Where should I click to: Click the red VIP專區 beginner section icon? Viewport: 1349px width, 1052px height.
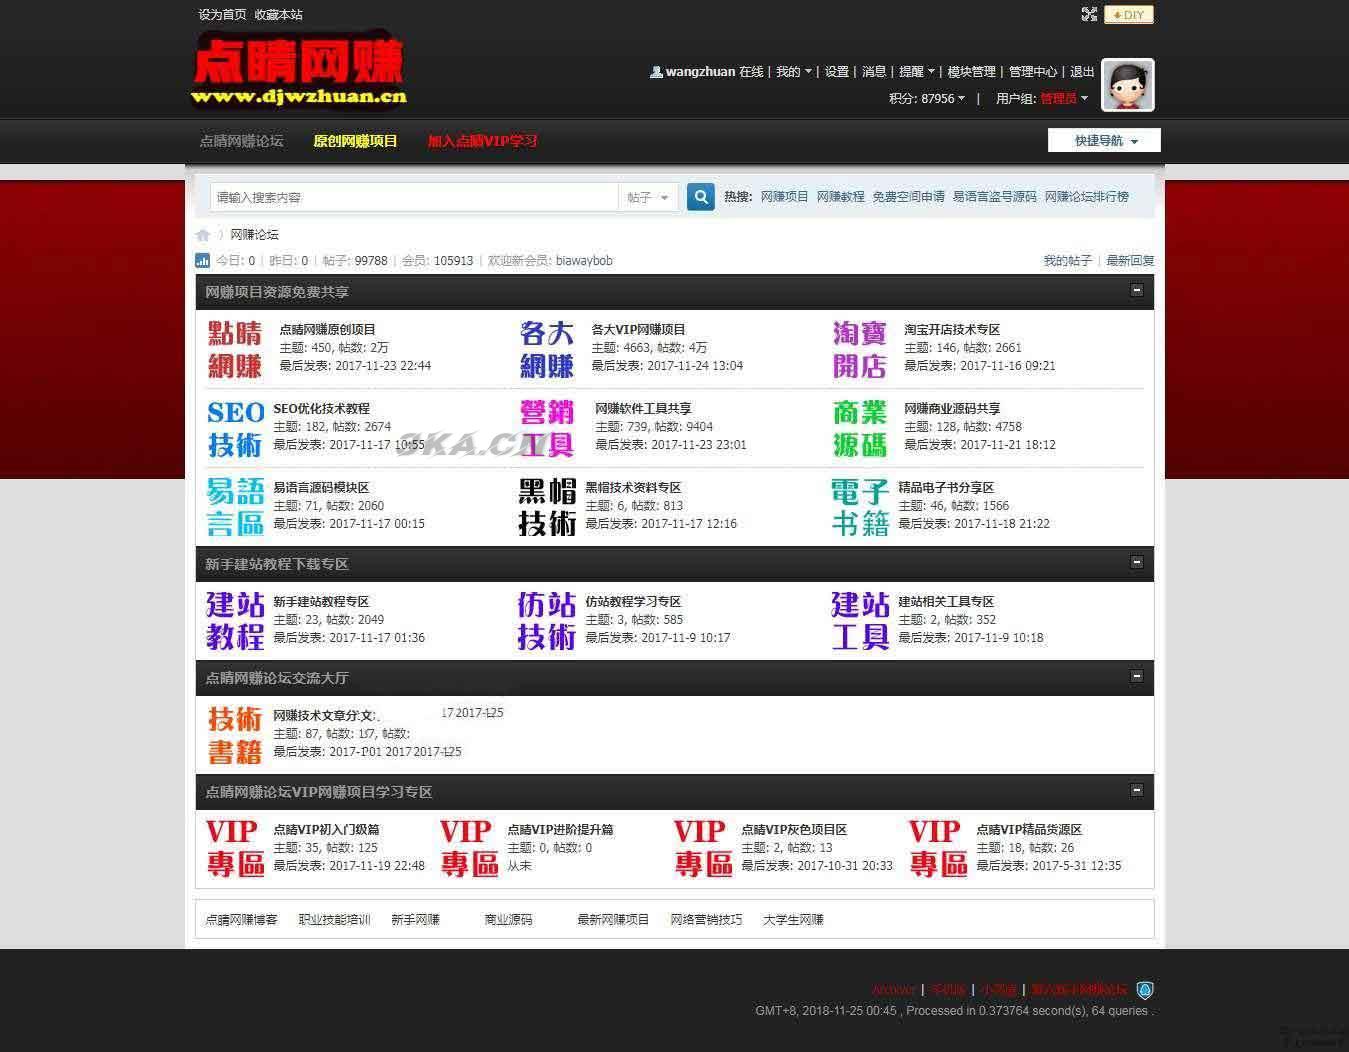(x=235, y=848)
